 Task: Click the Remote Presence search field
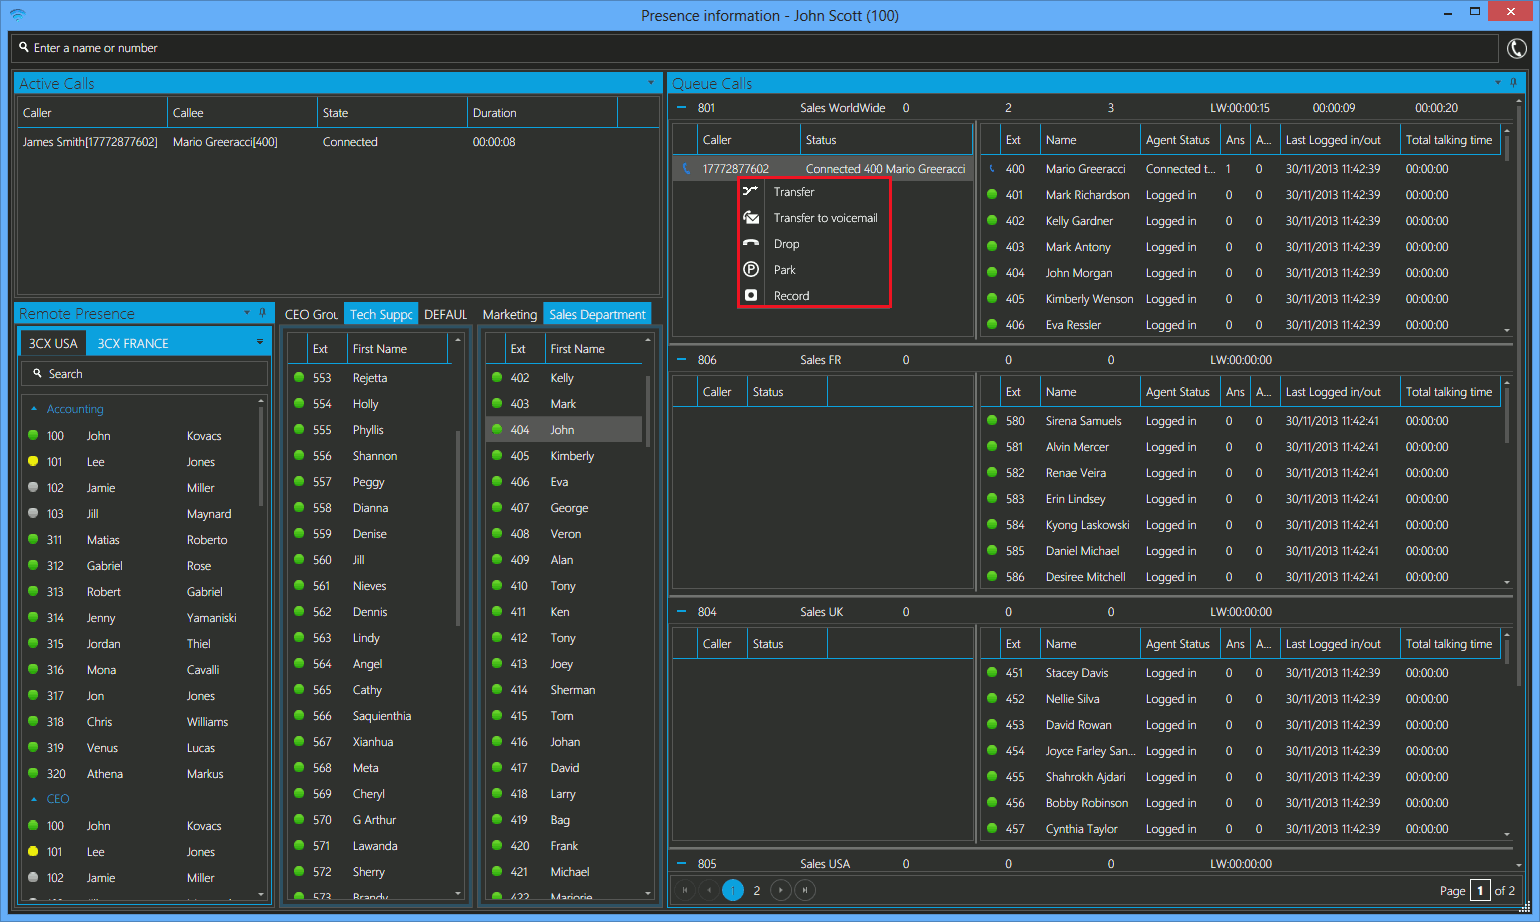coord(145,374)
